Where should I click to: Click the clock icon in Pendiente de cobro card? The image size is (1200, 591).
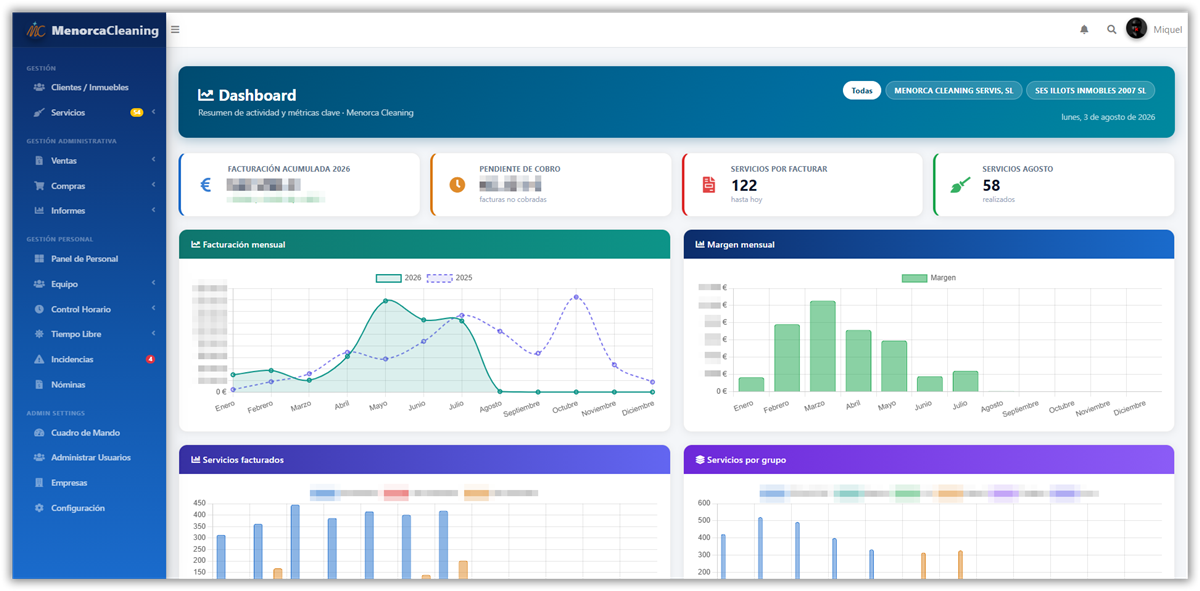point(457,185)
